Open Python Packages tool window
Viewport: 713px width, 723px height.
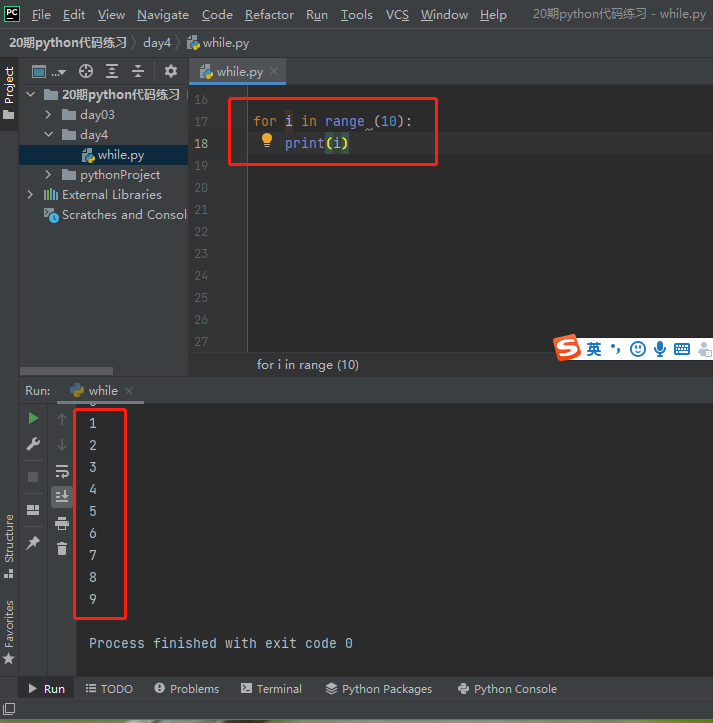379,689
